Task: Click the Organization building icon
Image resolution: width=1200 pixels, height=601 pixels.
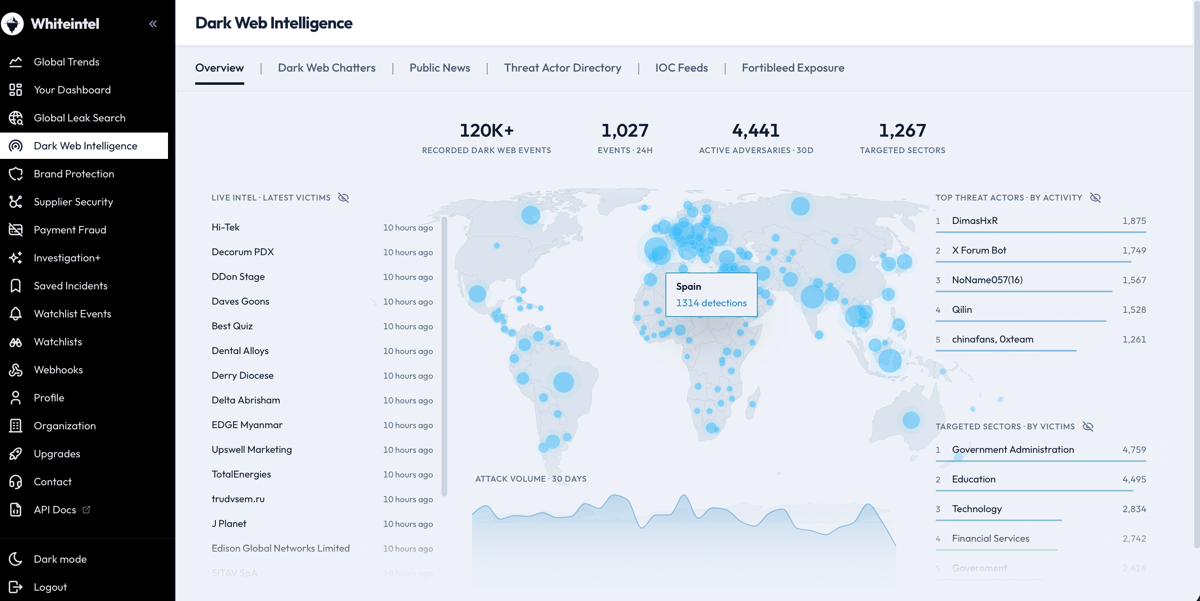Action: tap(16, 426)
